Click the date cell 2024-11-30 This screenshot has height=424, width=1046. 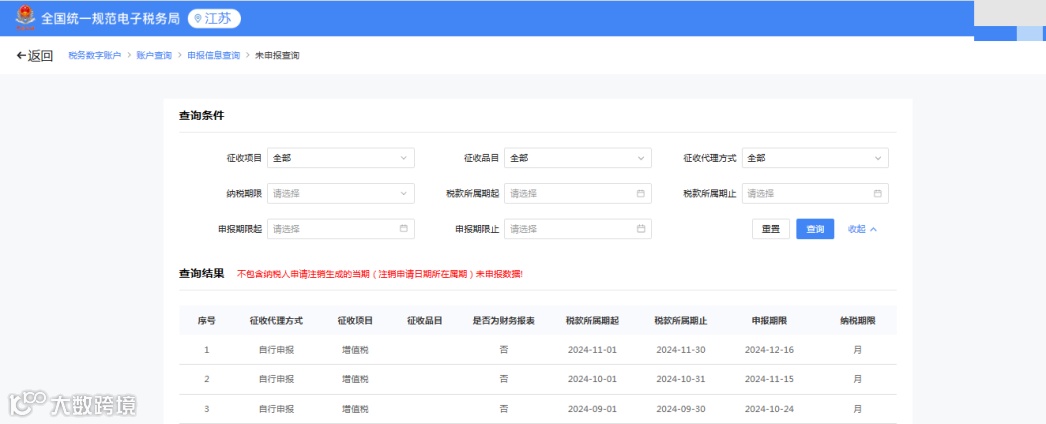680,350
